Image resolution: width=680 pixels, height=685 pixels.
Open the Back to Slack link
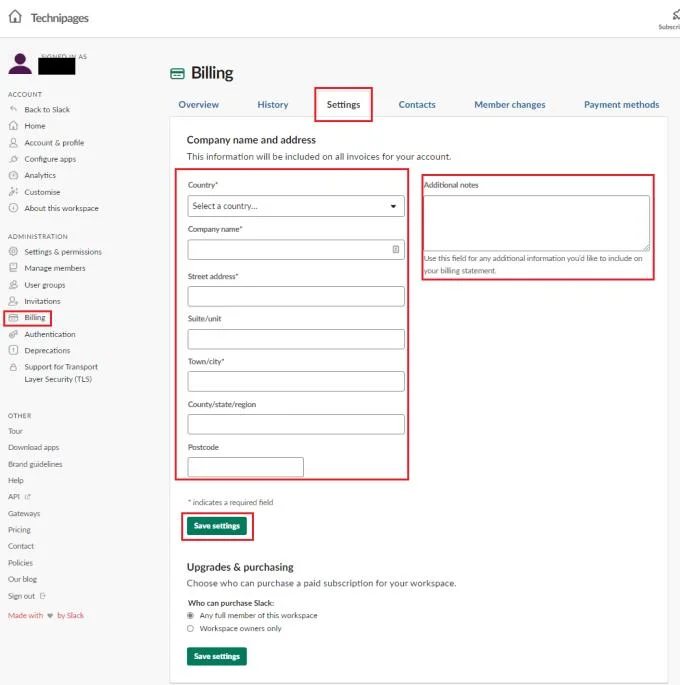click(x=47, y=109)
